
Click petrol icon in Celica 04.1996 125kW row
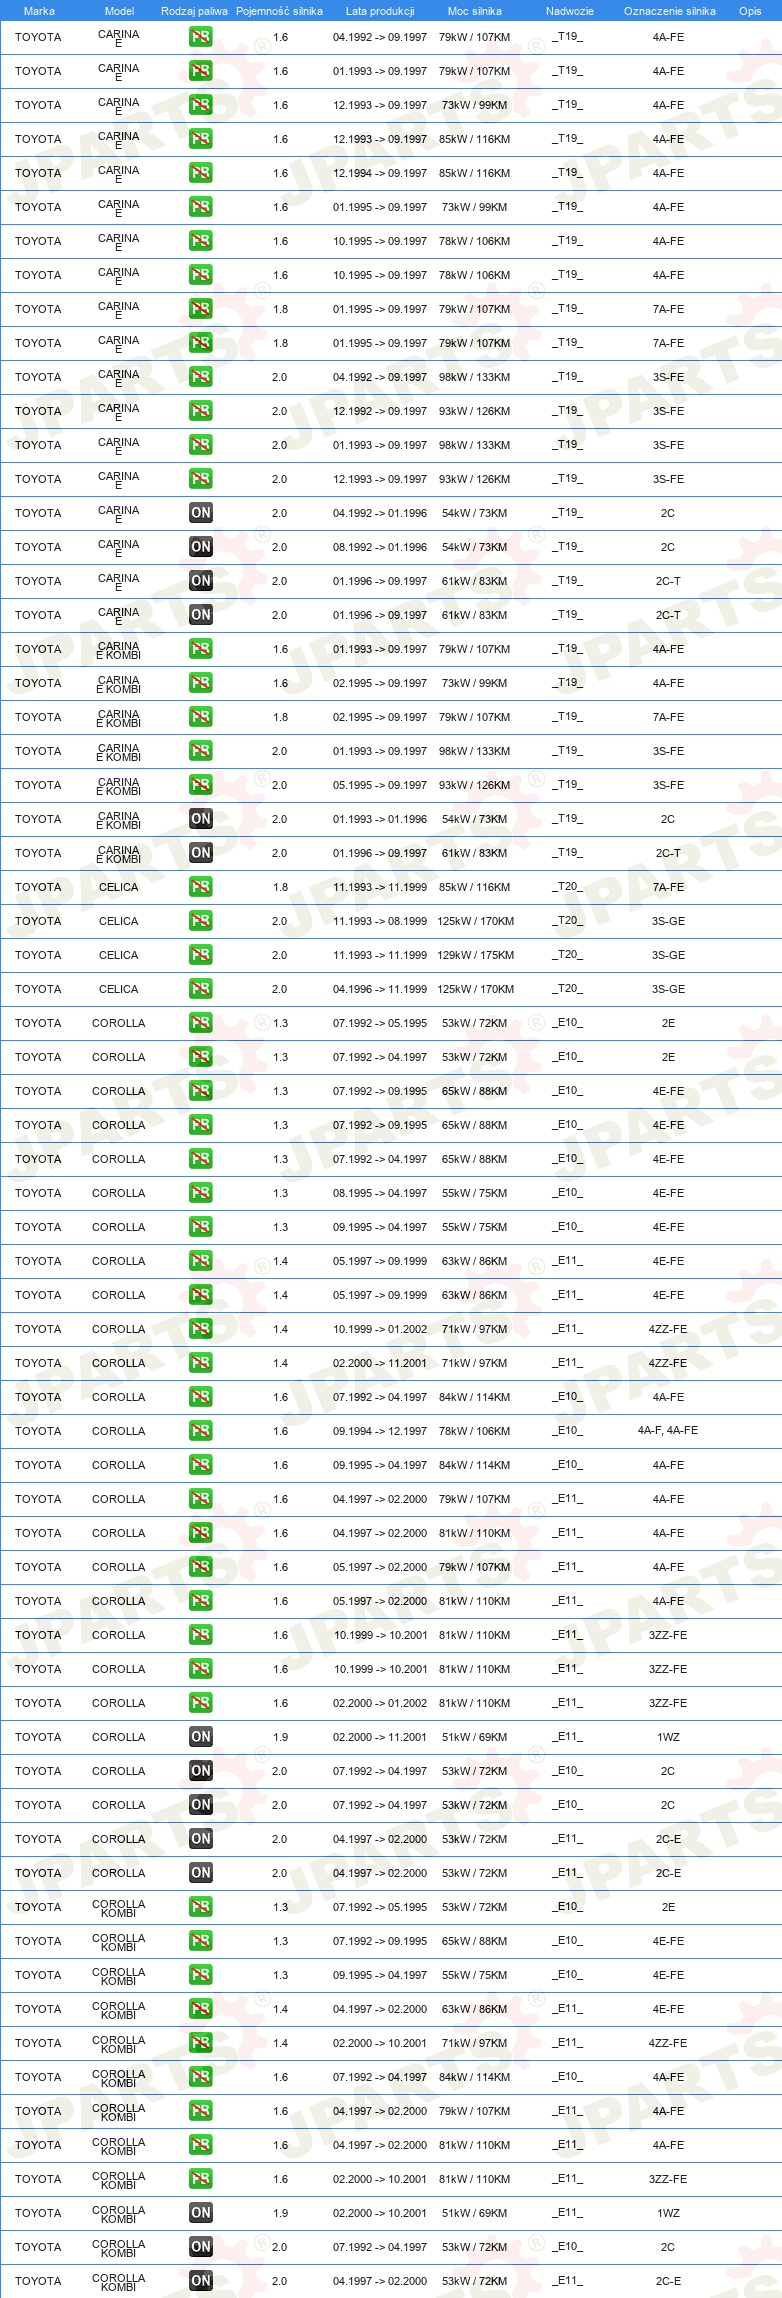200,989
